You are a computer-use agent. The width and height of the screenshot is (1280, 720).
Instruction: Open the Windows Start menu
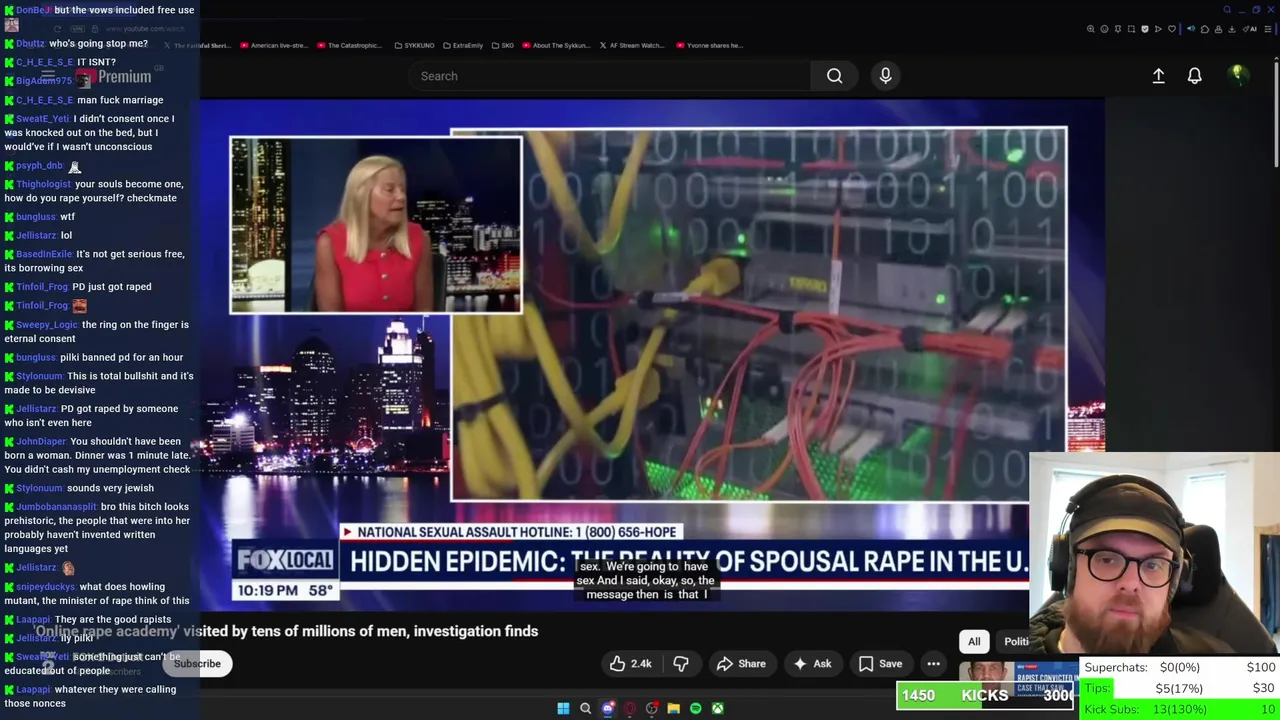click(563, 709)
